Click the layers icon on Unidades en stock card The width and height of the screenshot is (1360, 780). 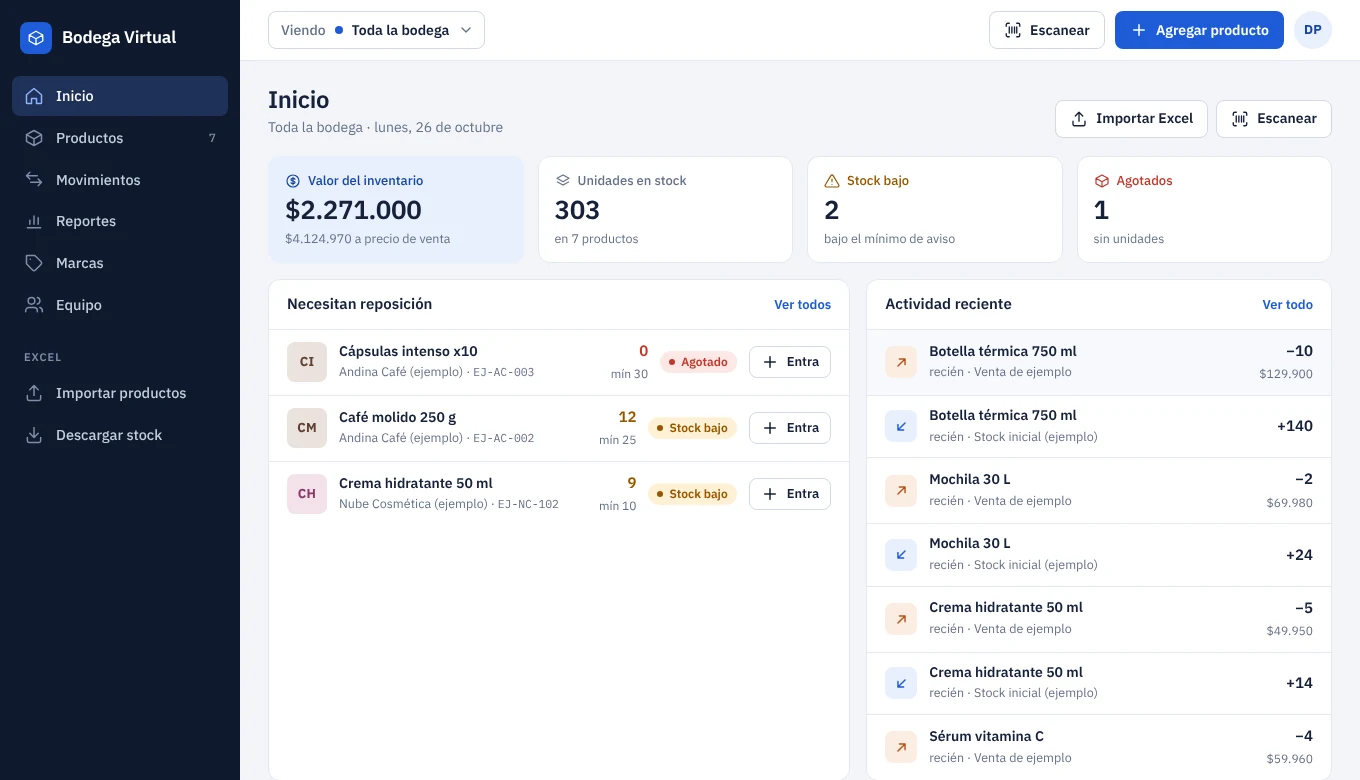coord(563,181)
